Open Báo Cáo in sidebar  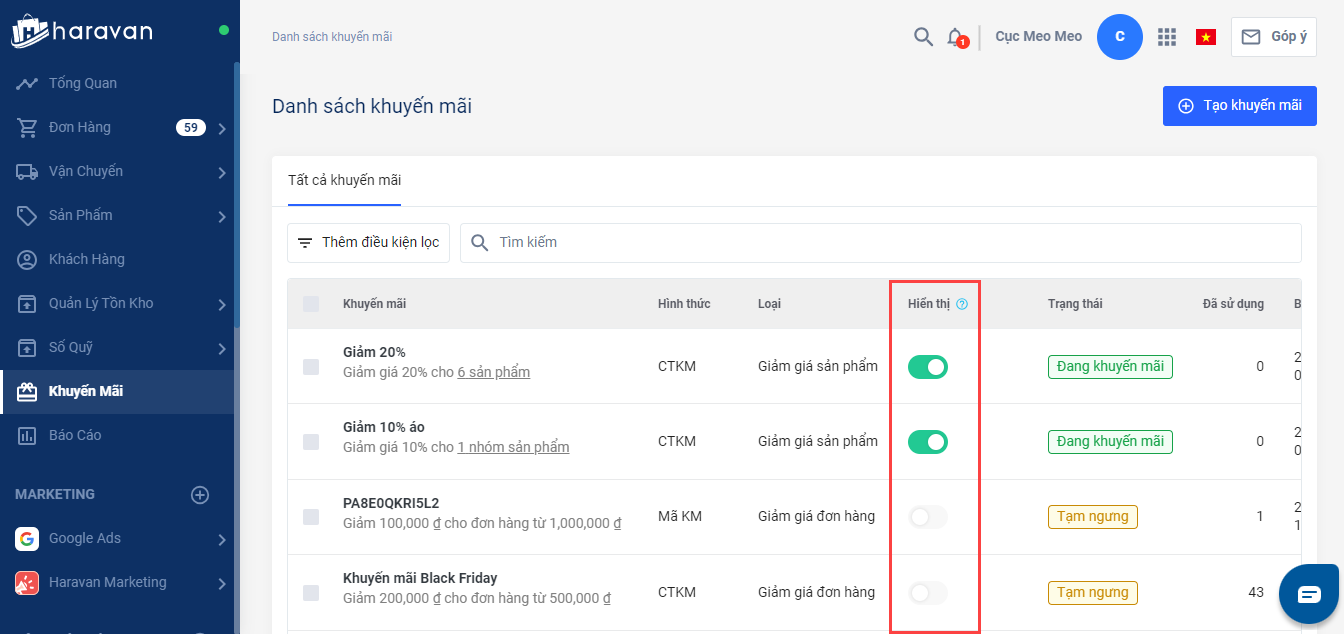point(75,436)
